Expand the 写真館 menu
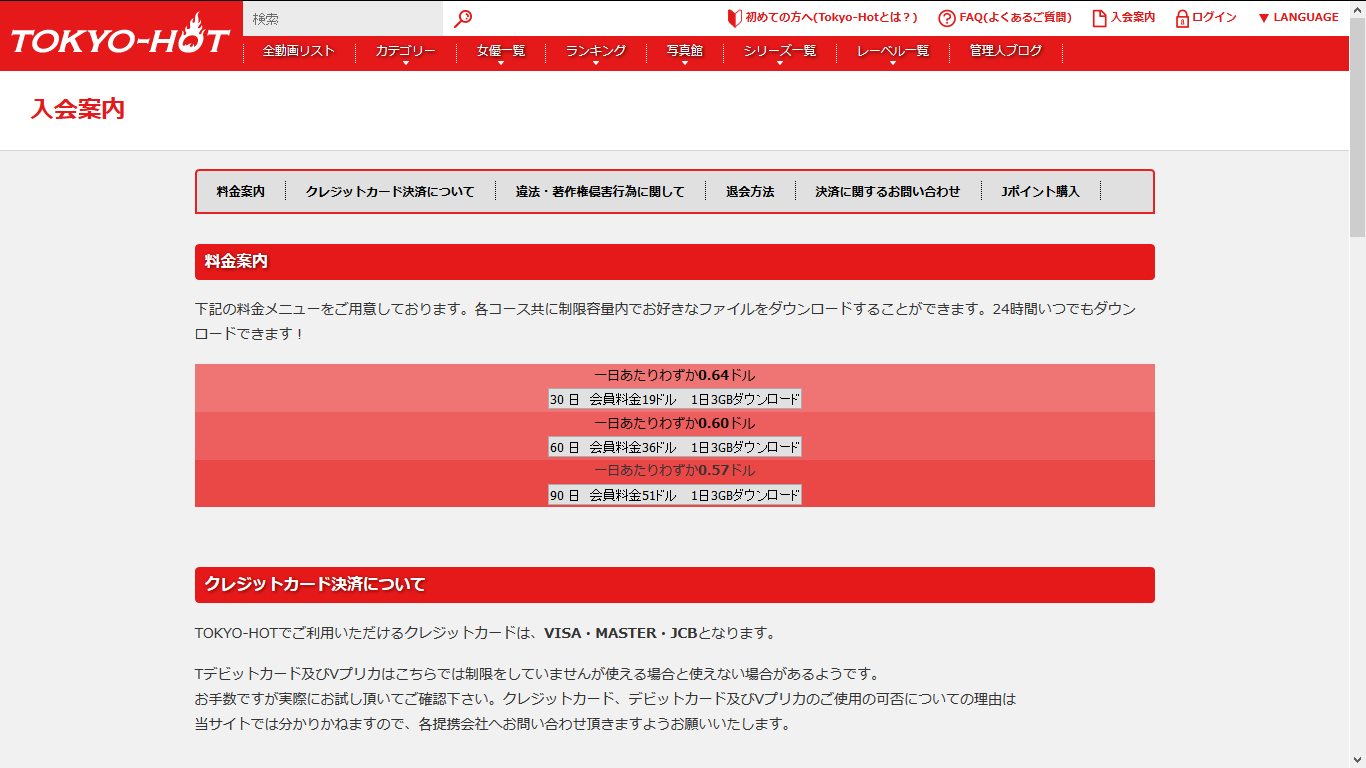This screenshot has width=1366, height=768. point(684,52)
